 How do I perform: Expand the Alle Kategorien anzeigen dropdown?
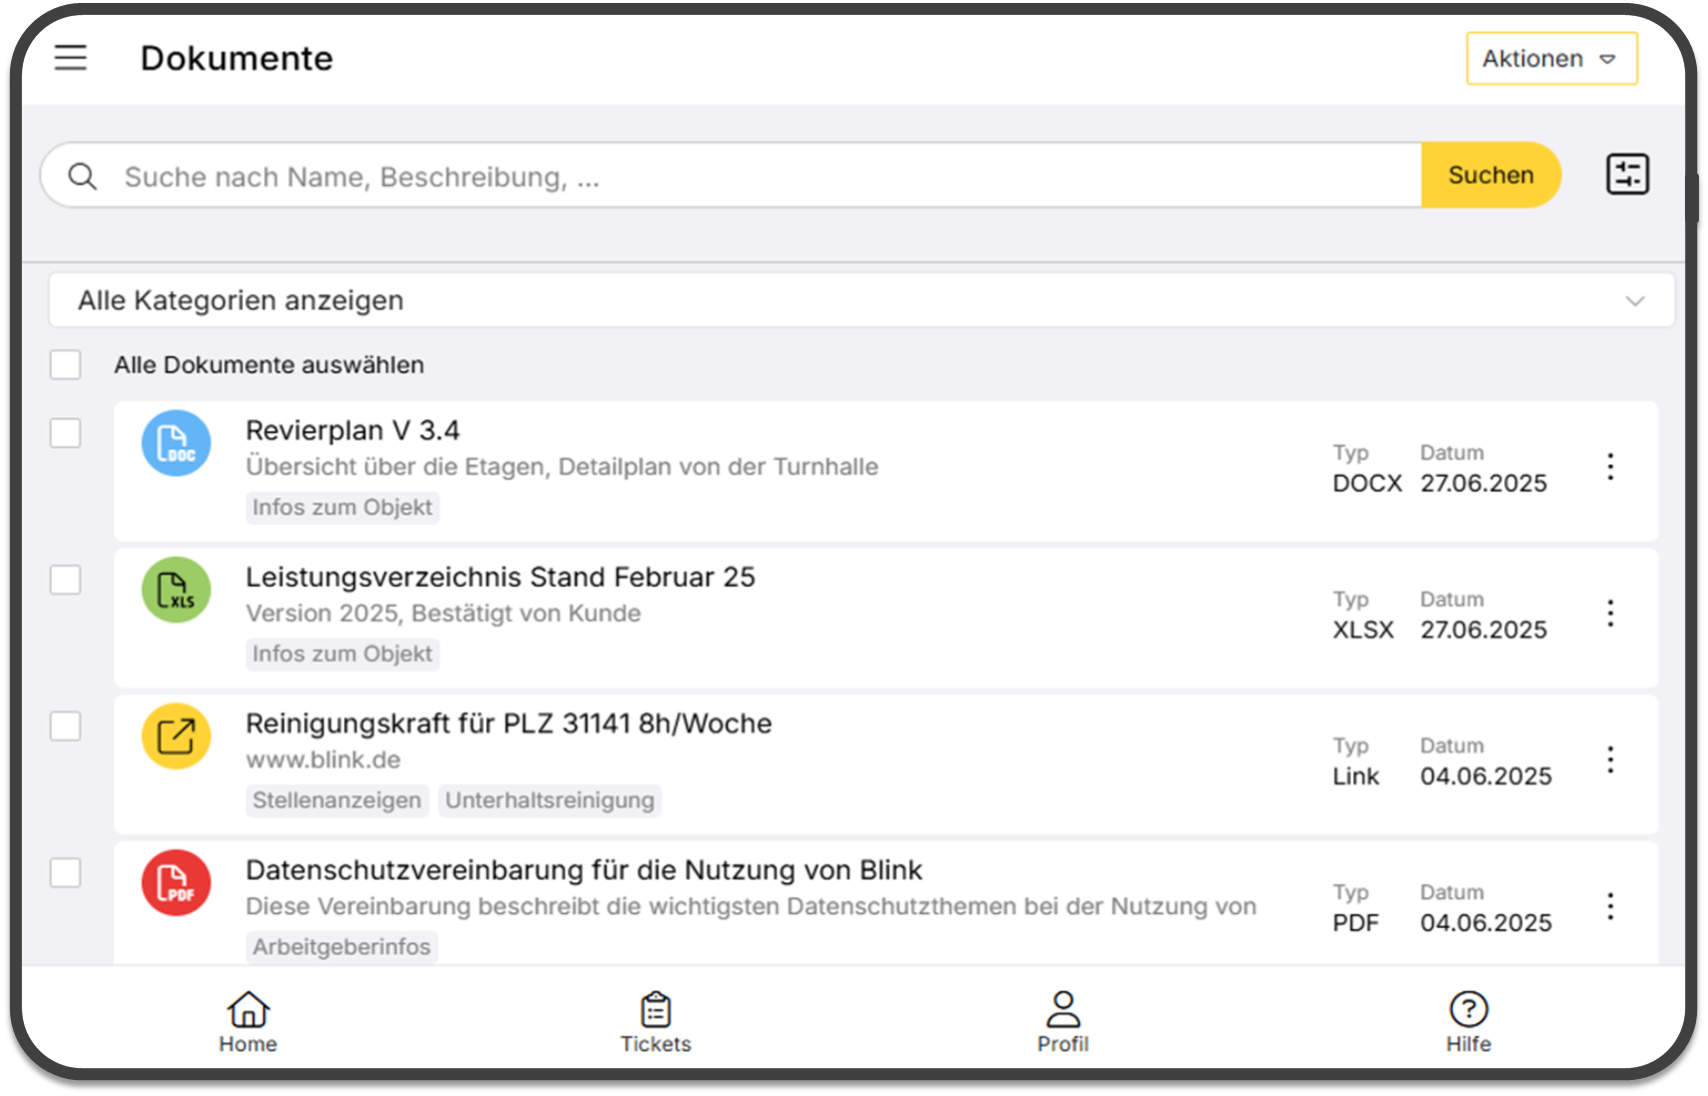click(x=861, y=301)
